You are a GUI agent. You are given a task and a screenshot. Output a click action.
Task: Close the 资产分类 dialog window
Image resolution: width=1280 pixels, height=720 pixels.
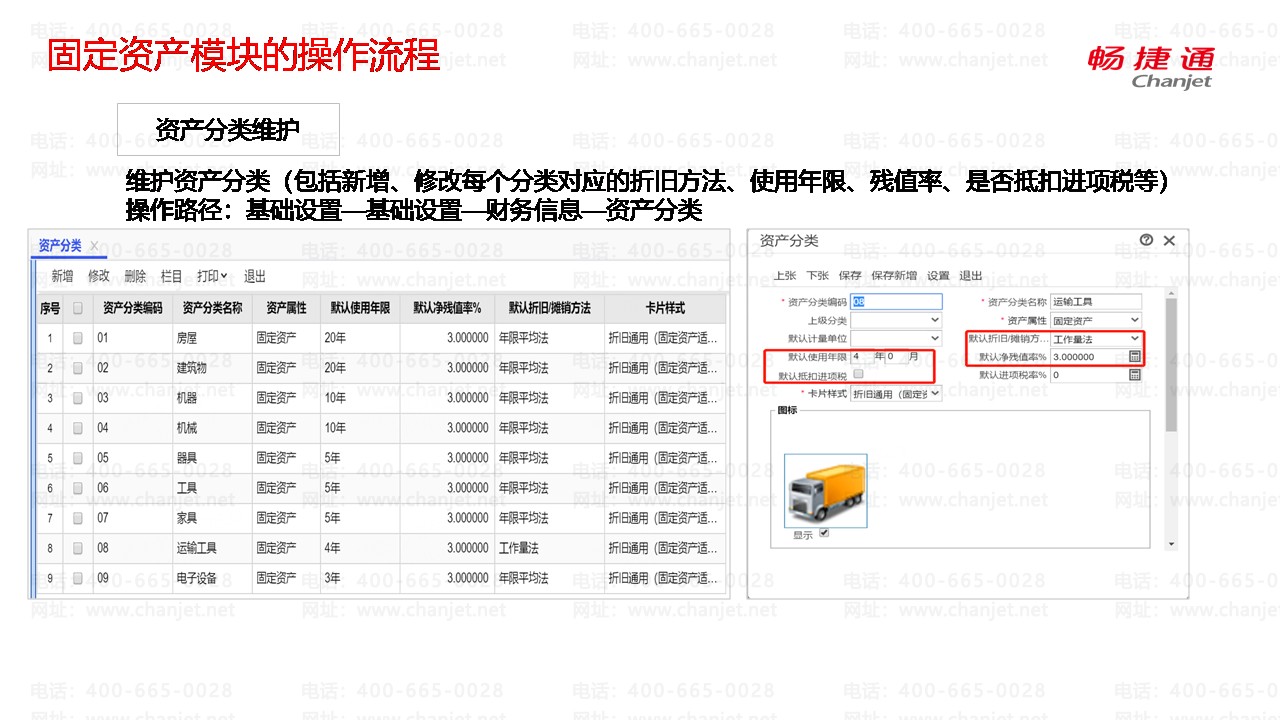[1169, 240]
